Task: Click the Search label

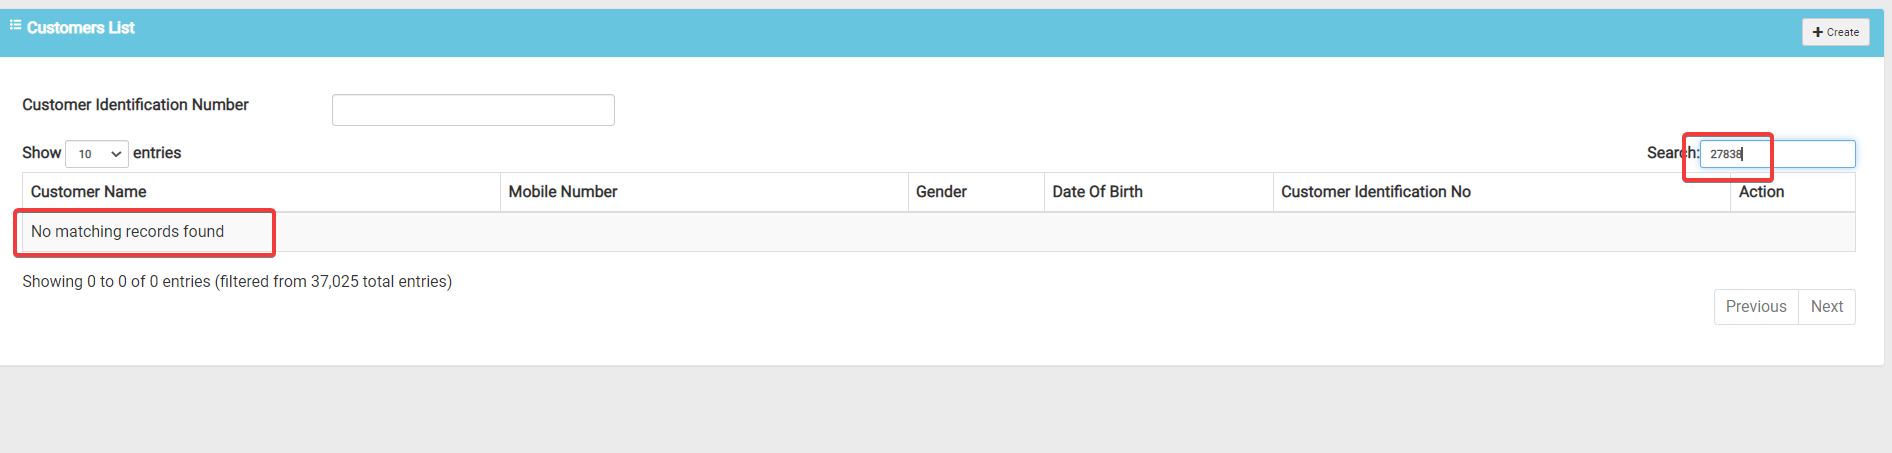Action: point(1673,153)
